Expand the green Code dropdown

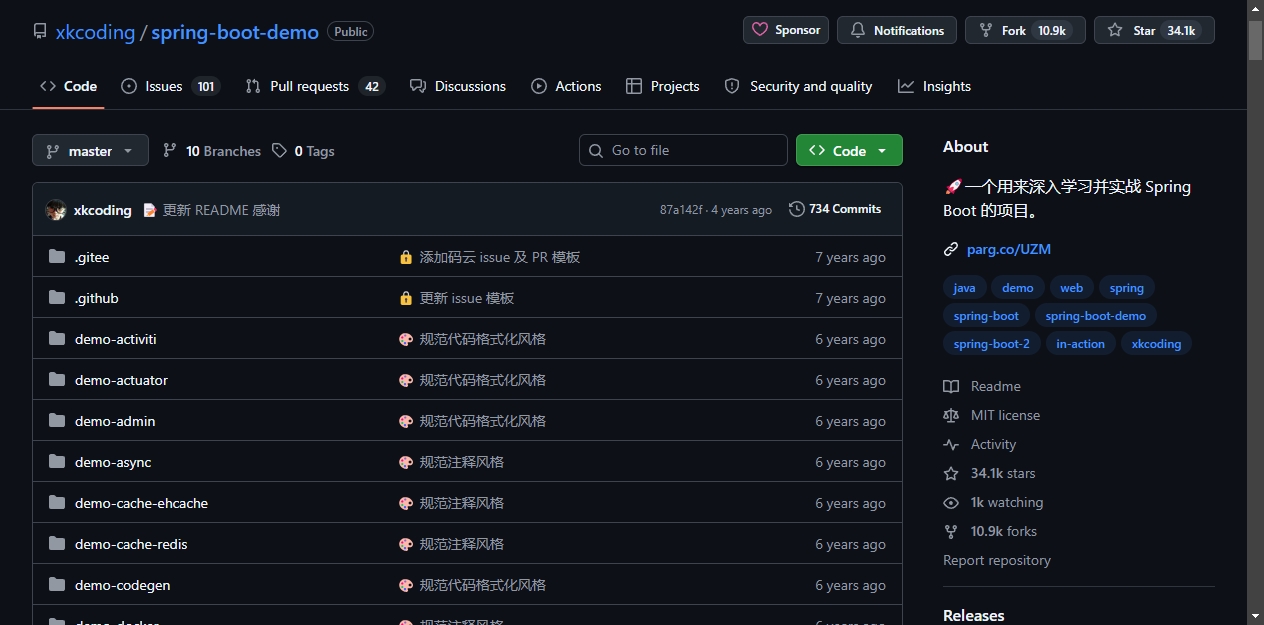coord(849,150)
